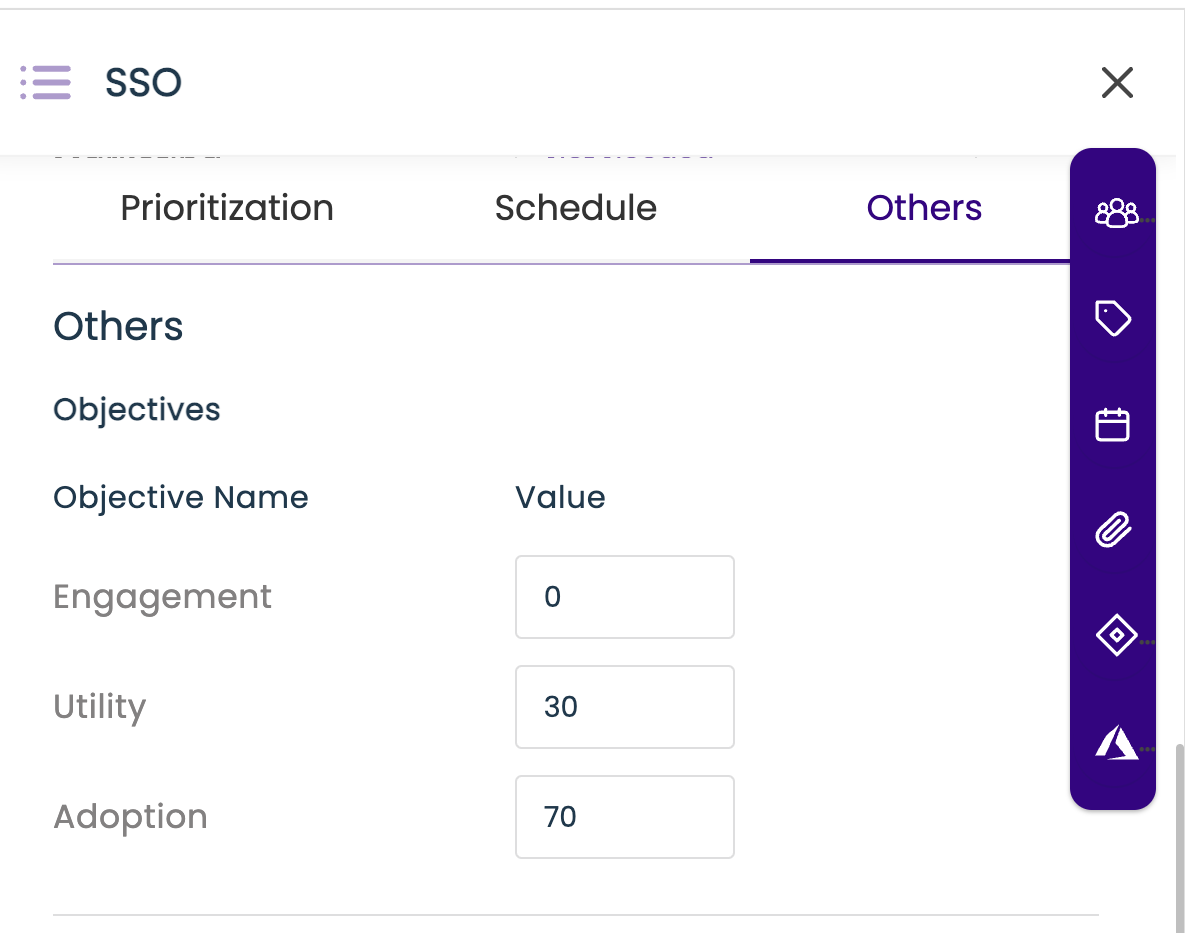Click the SSO title text
The width and height of the screenshot is (1185, 933).
[x=143, y=82]
